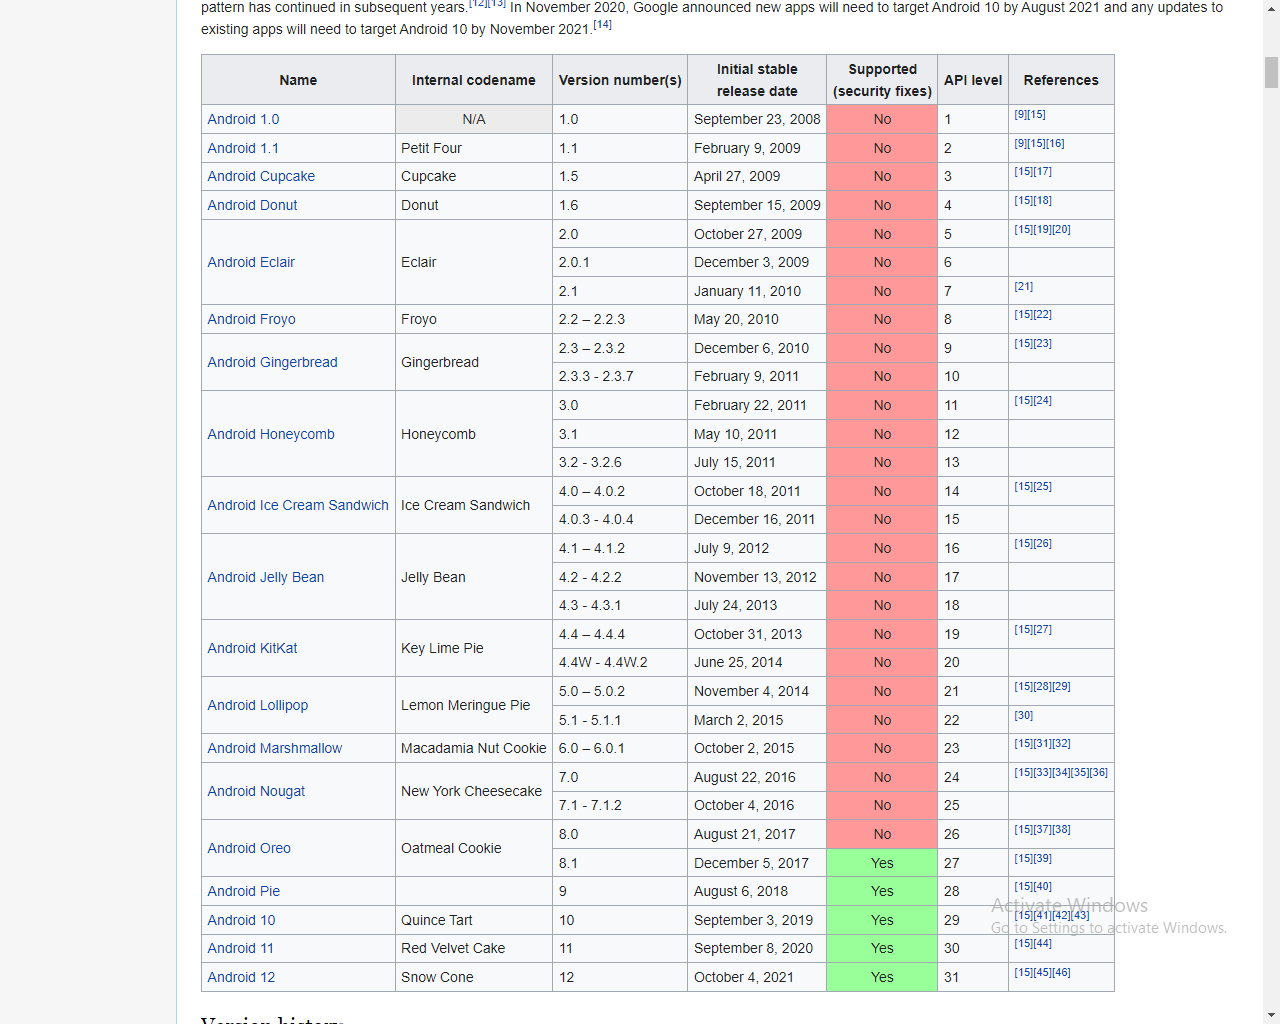Click reference [27] in the KitKat row
Image resolution: width=1280 pixels, height=1024 pixels.
click(x=1042, y=629)
